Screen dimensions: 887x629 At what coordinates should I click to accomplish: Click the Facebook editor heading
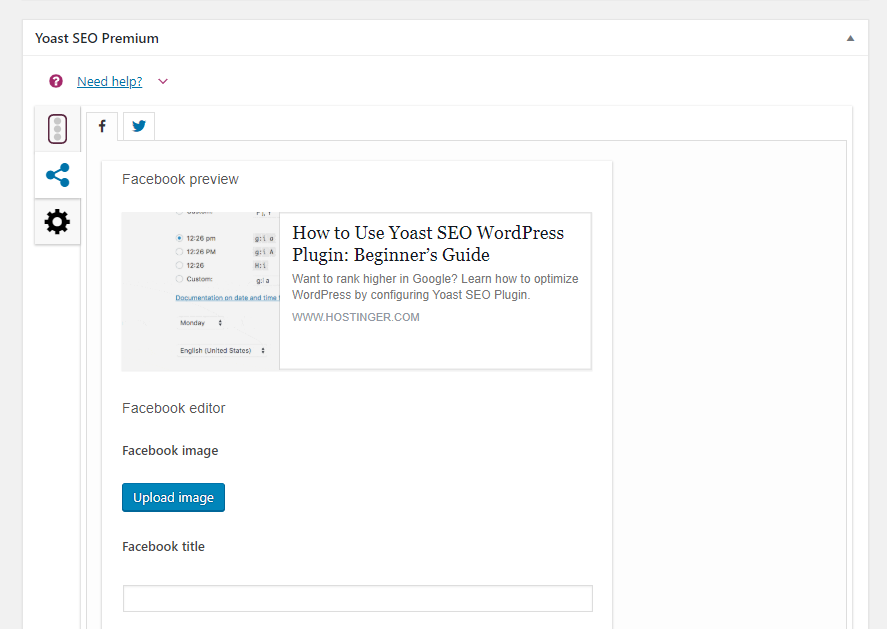coord(174,408)
